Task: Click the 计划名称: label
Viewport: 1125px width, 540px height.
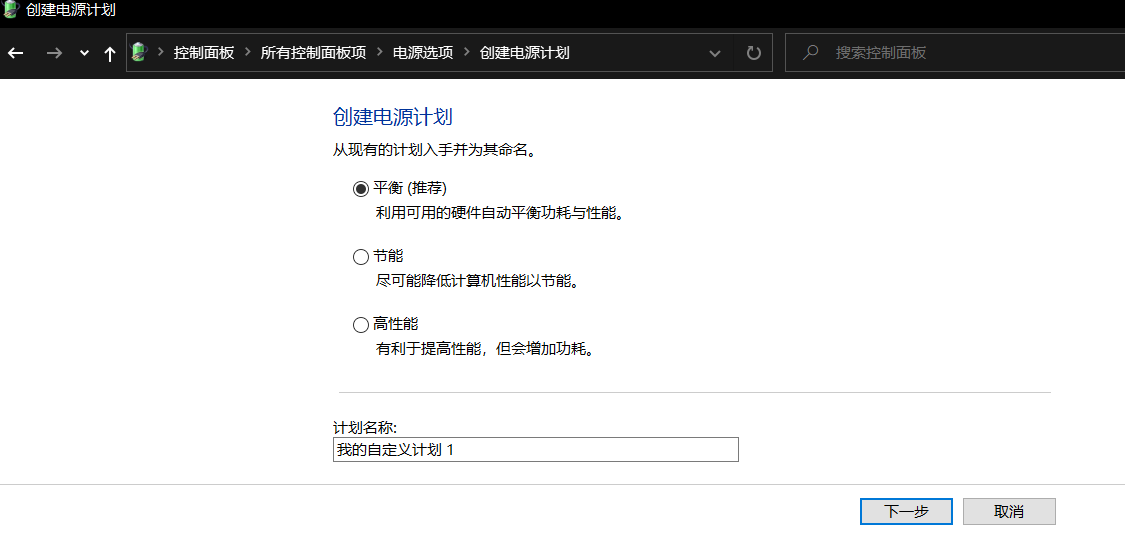Action: 364,428
